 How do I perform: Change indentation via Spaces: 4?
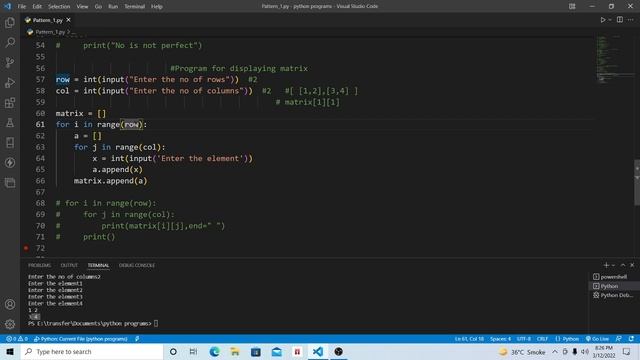click(x=500, y=339)
